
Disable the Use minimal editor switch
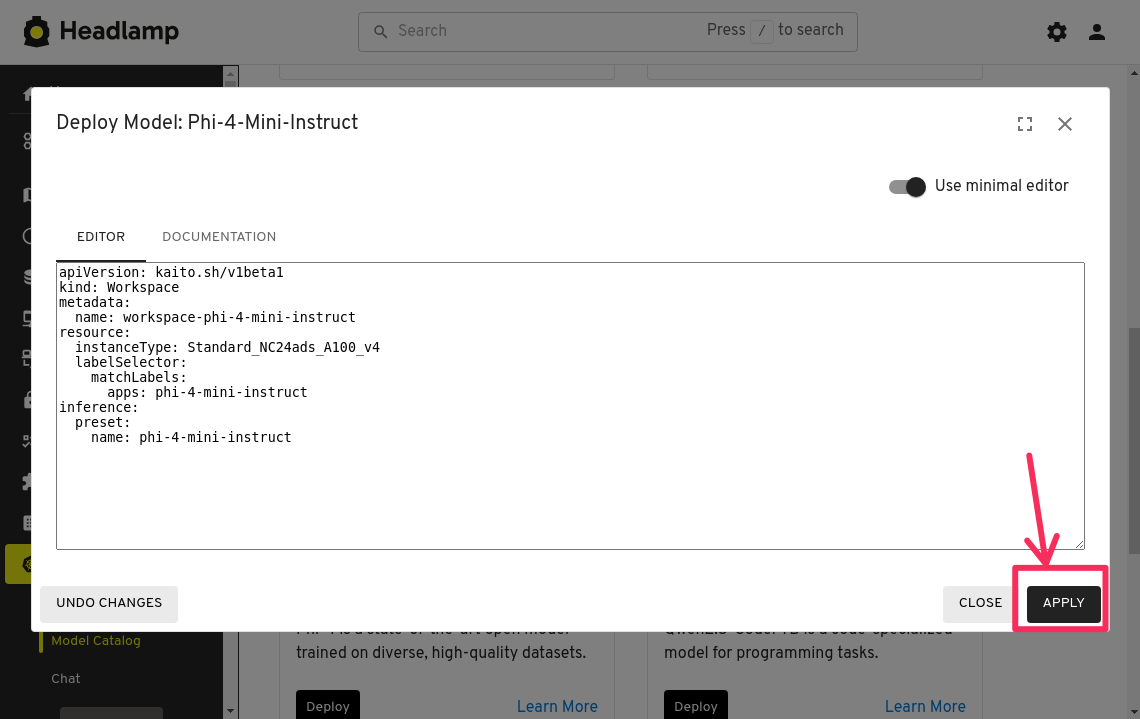pos(908,187)
